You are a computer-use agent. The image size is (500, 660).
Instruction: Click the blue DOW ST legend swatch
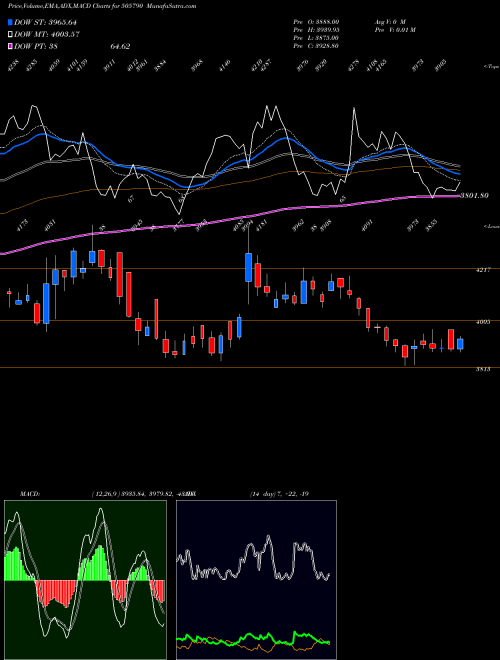pyautogui.click(x=10, y=22)
